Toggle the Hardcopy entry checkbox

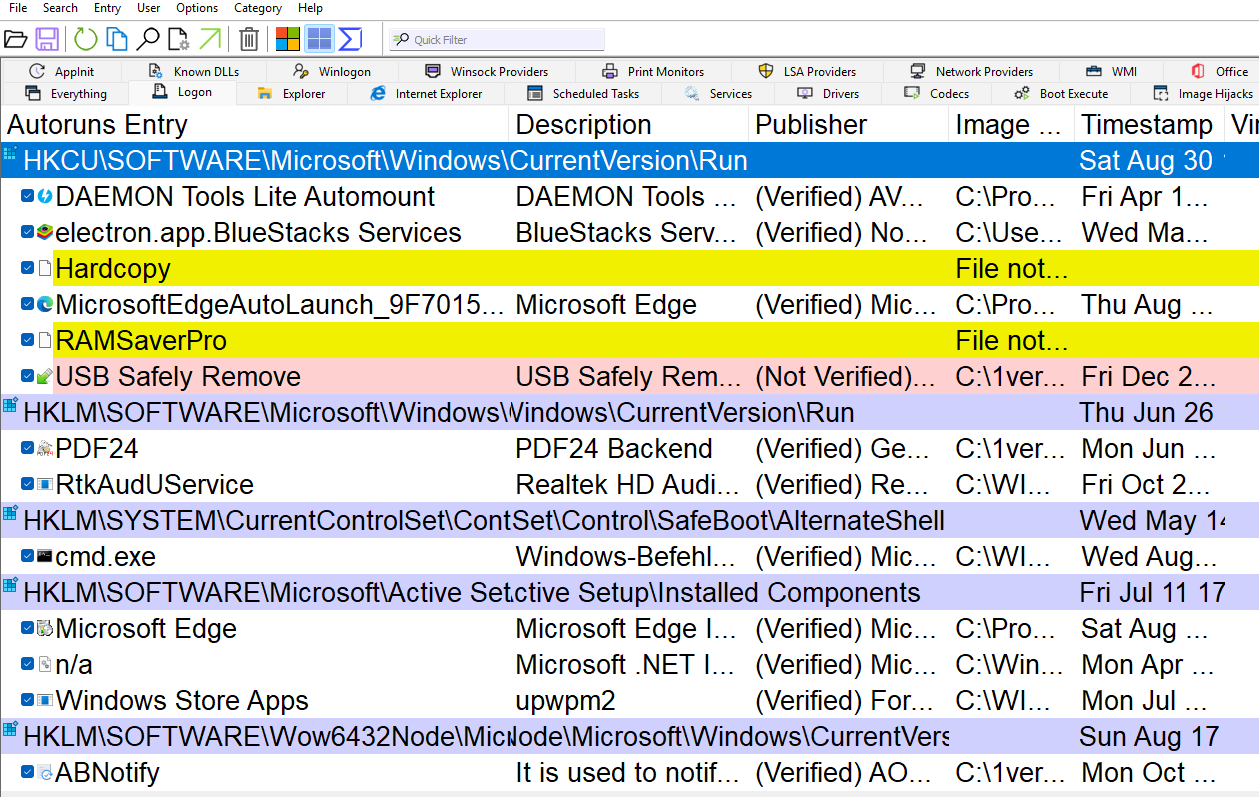coord(28,269)
